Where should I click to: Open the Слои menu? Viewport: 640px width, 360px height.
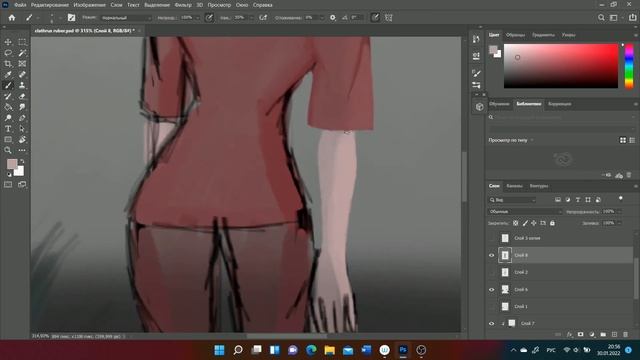(116, 5)
